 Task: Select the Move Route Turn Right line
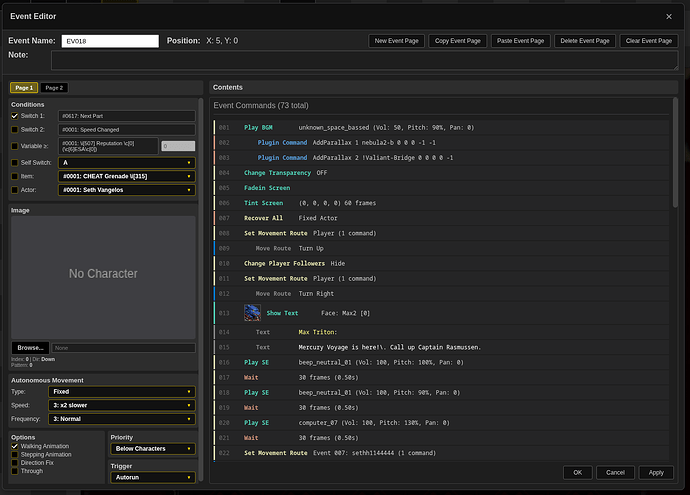441,293
